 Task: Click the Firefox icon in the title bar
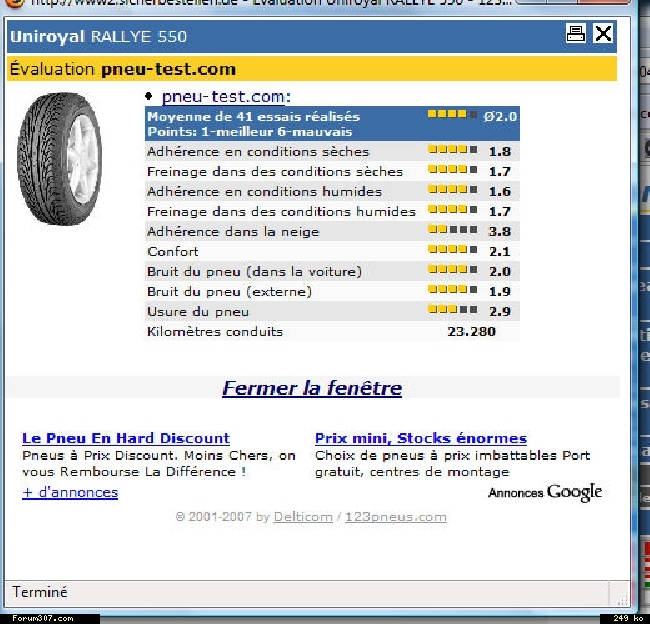click(x=15, y=3)
